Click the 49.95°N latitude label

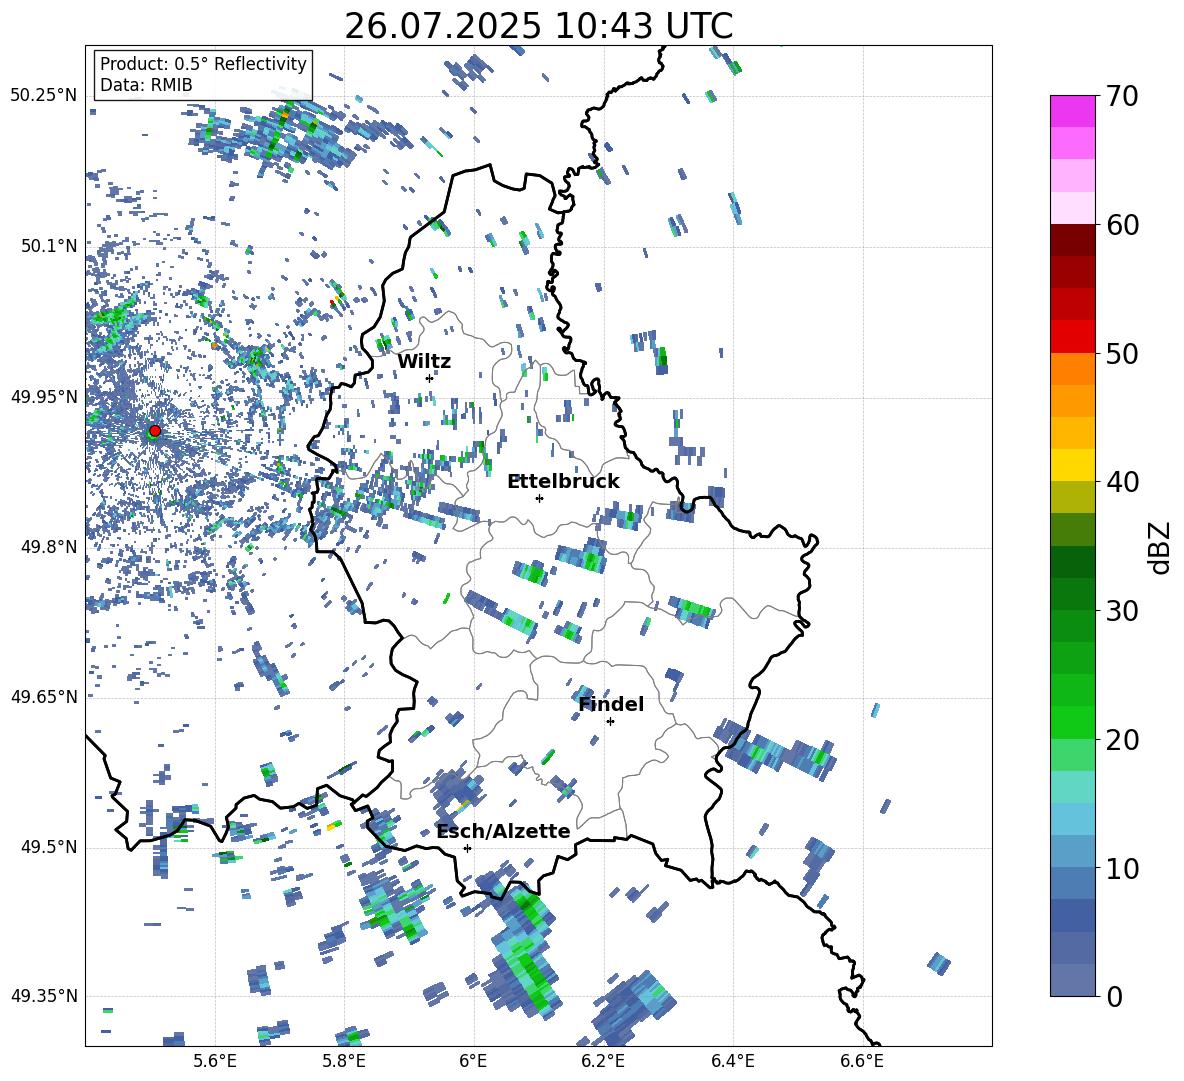pyautogui.click(x=44, y=396)
